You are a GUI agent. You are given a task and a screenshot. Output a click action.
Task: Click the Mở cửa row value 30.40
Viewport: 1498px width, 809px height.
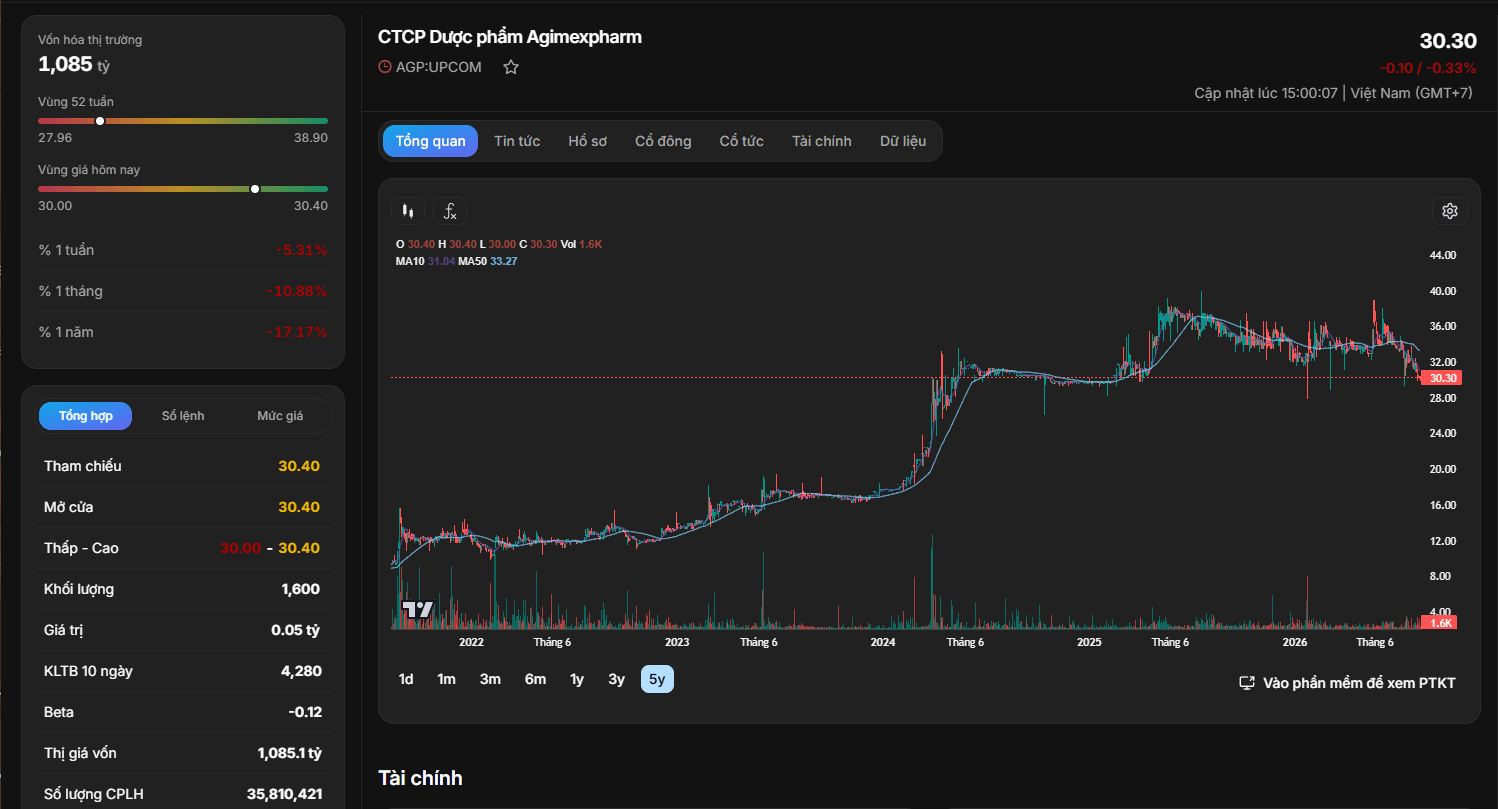click(299, 507)
